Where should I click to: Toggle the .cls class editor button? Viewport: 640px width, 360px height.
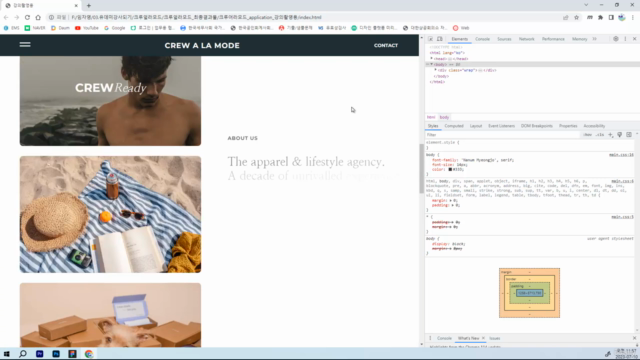click(x=600, y=135)
